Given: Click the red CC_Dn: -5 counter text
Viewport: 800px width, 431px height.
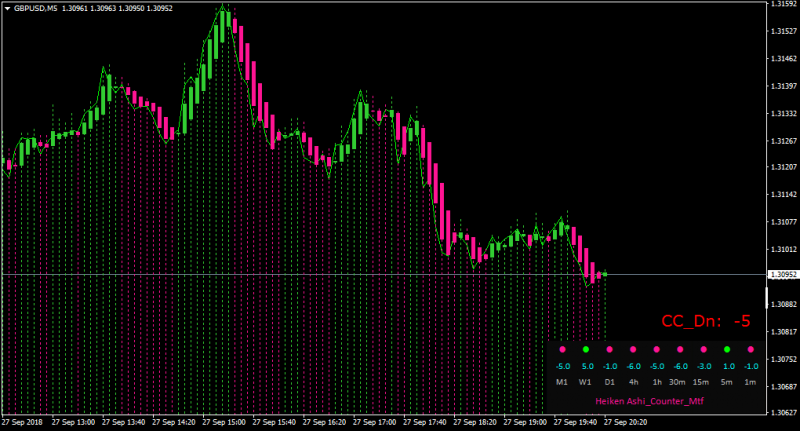Looking at the screenshot, I should click(706, 321).
